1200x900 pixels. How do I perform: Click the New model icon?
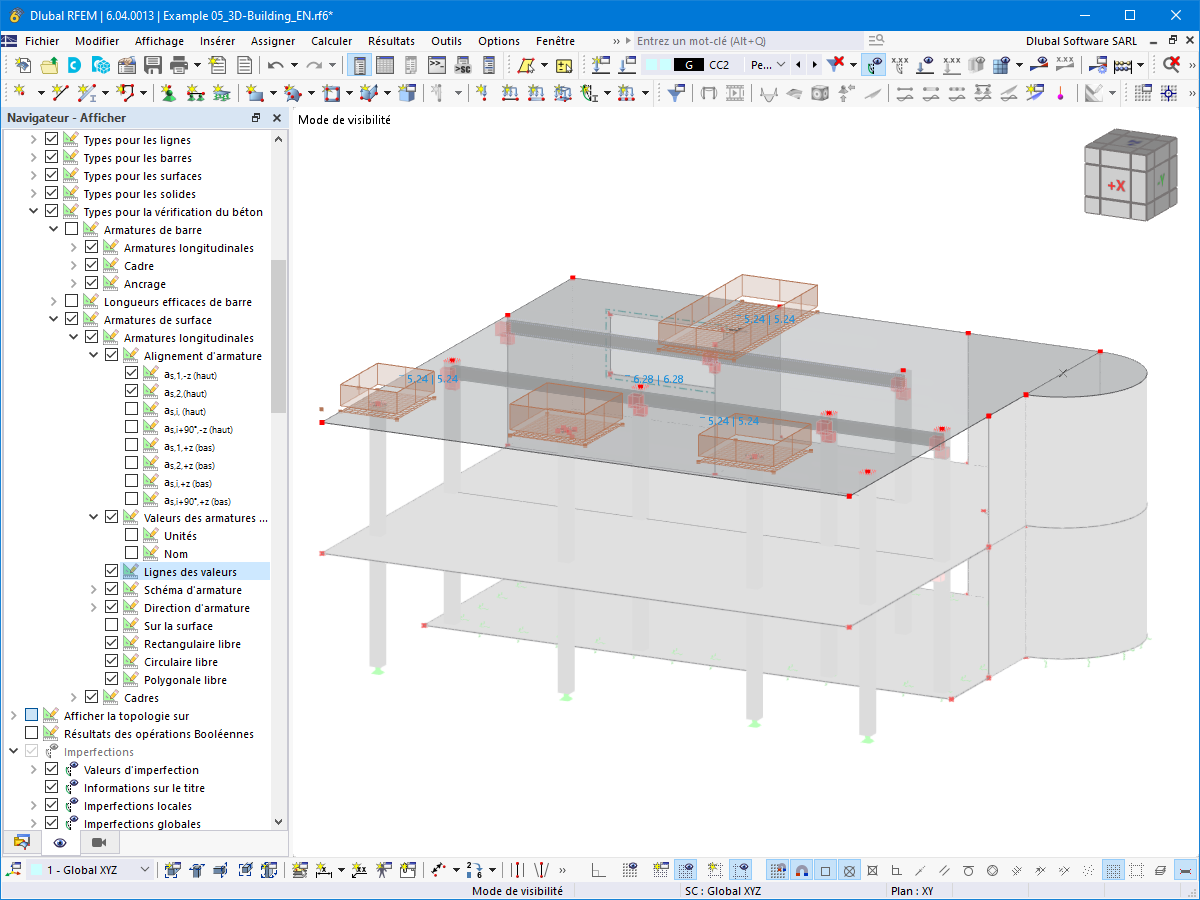[23, 65]
